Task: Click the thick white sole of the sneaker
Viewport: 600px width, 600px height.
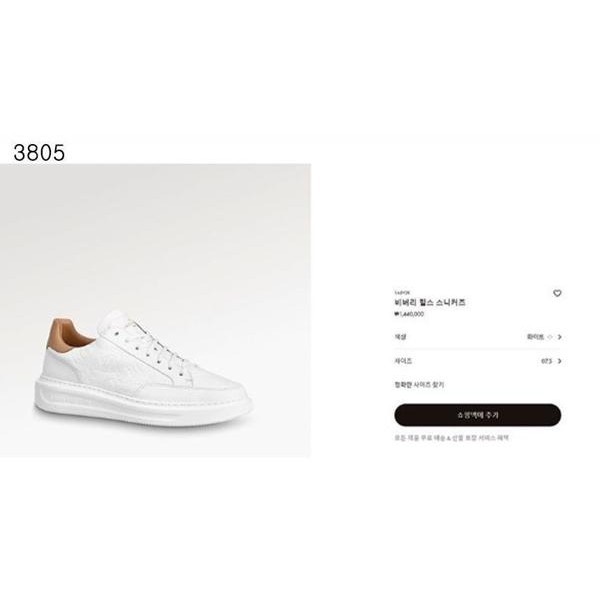Action: (x=143, y=404)
